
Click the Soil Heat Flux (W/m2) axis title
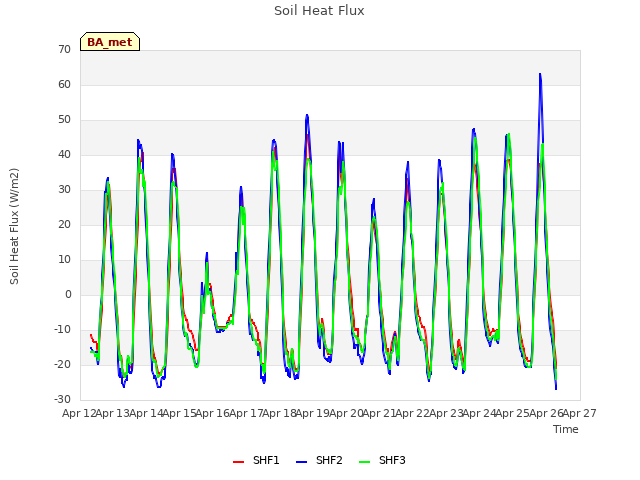14,226
